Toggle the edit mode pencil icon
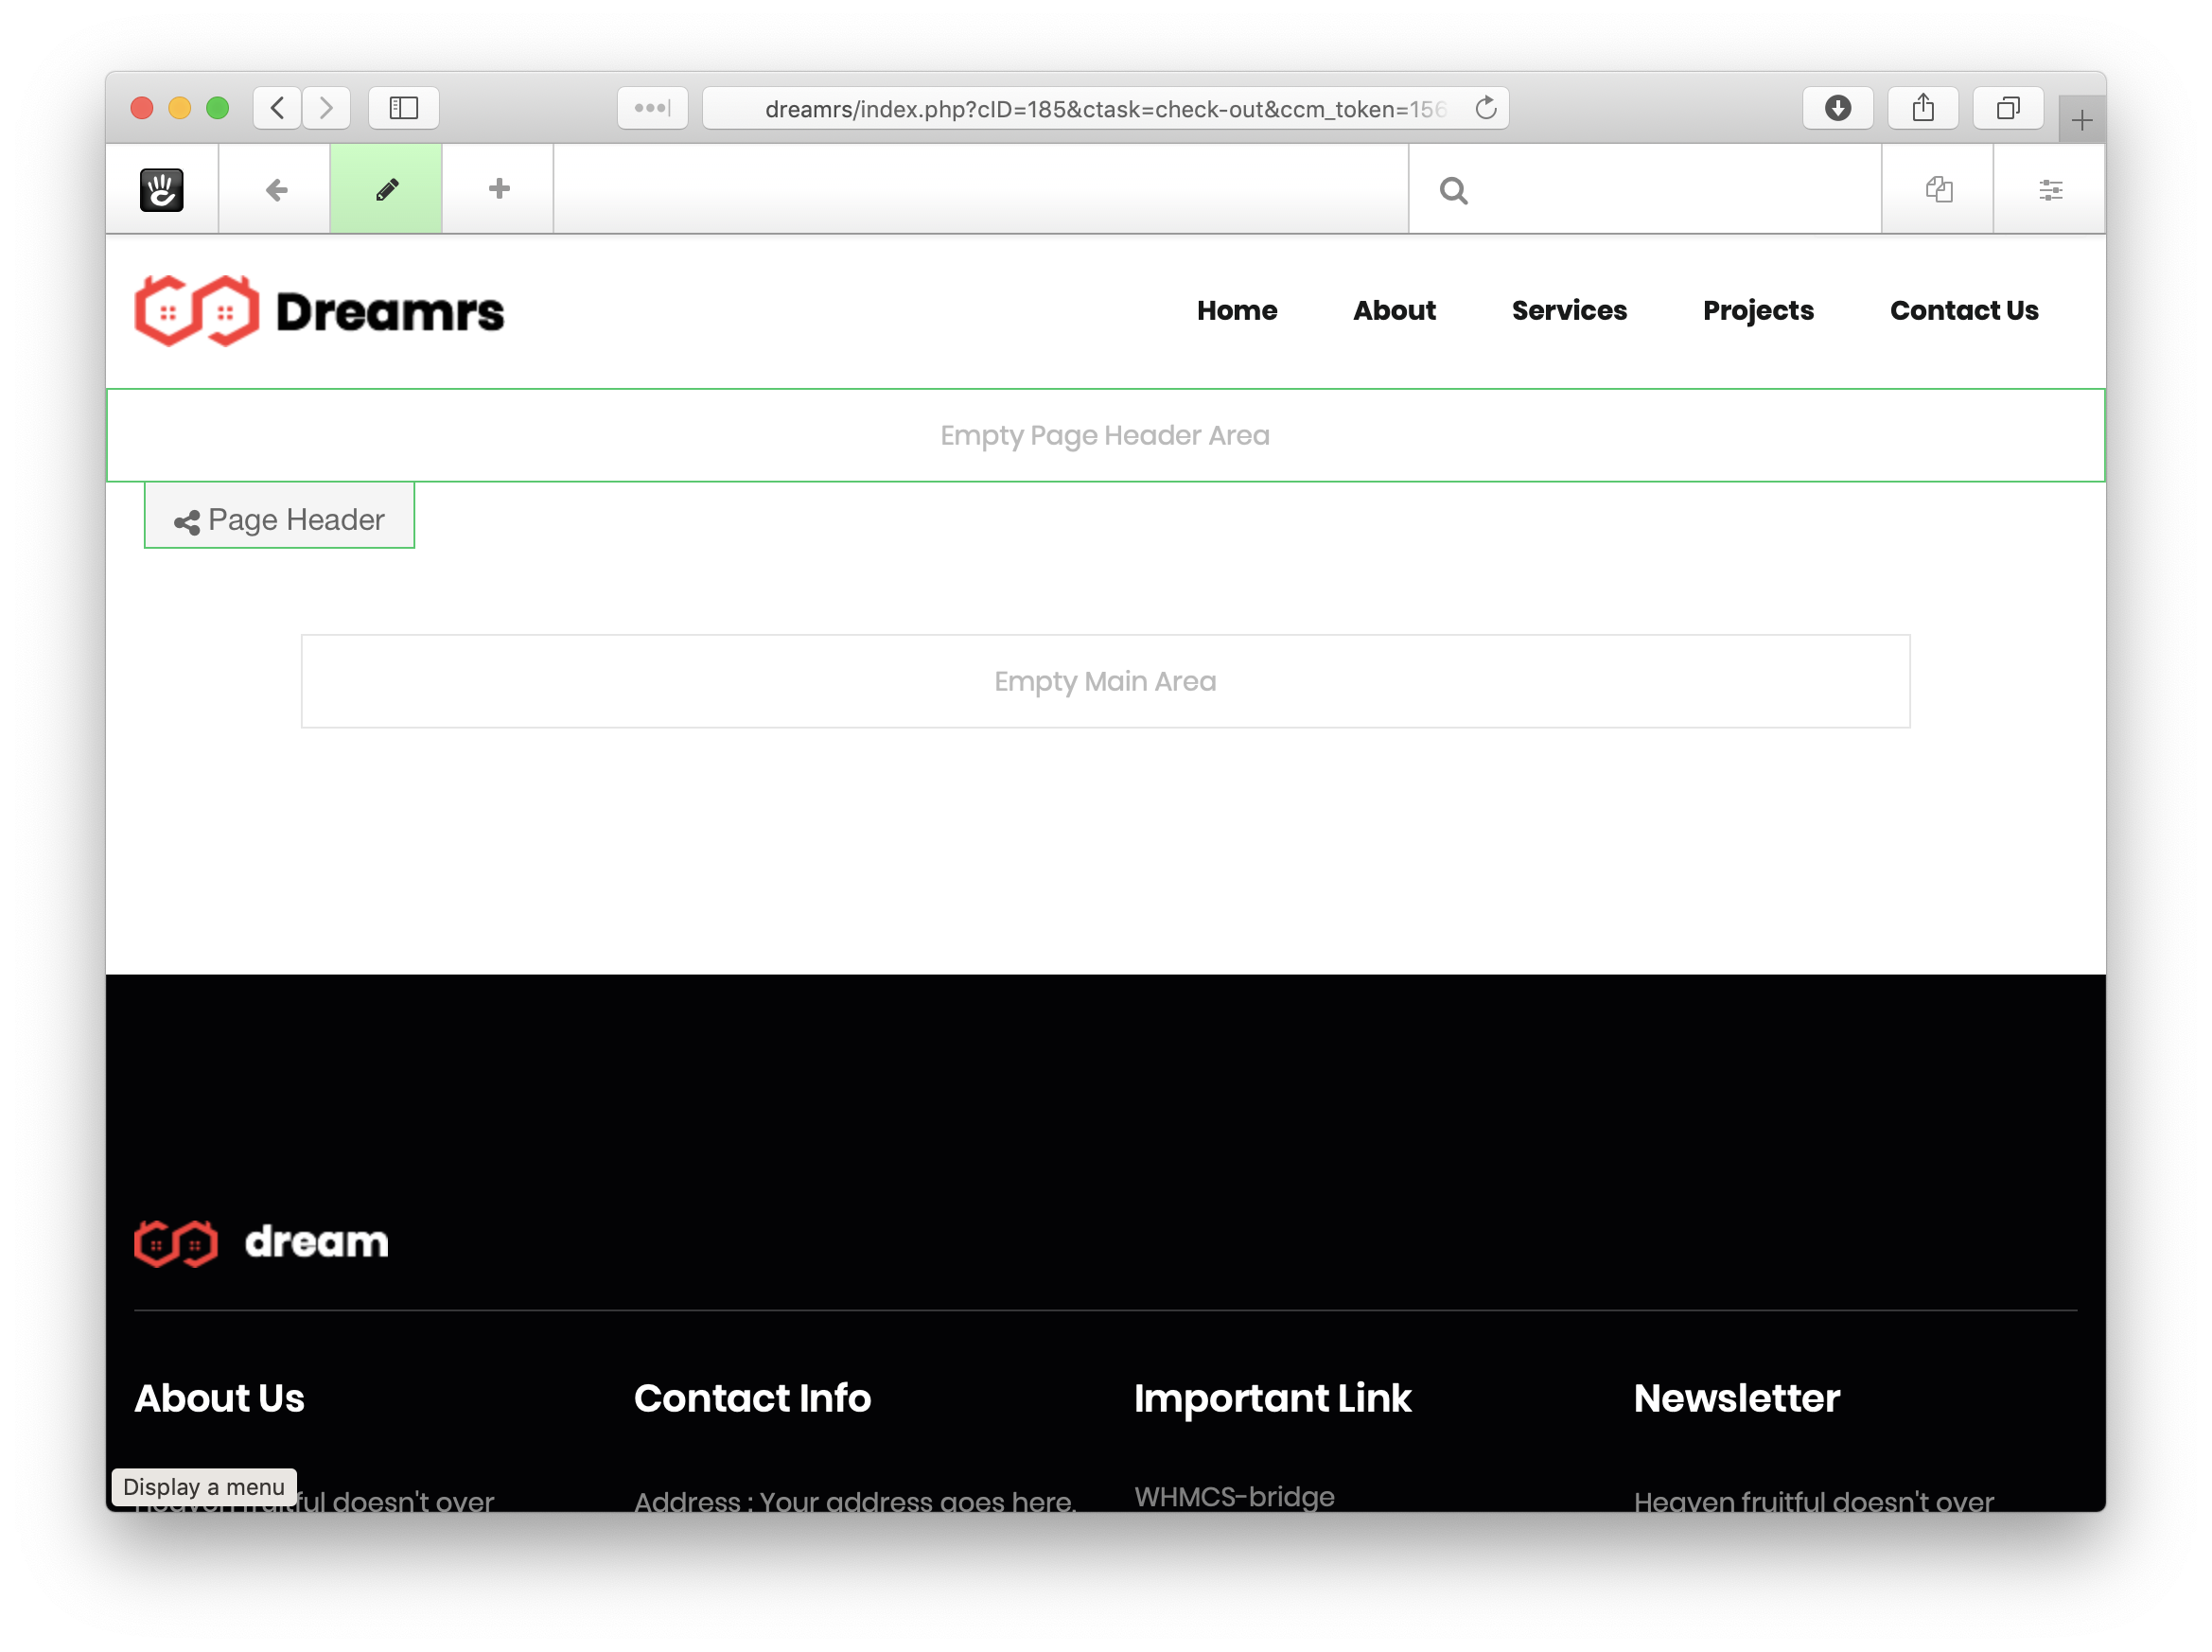Viewport: 2212px width, 1652px height. pyautogui.click(x=387, y=189)
